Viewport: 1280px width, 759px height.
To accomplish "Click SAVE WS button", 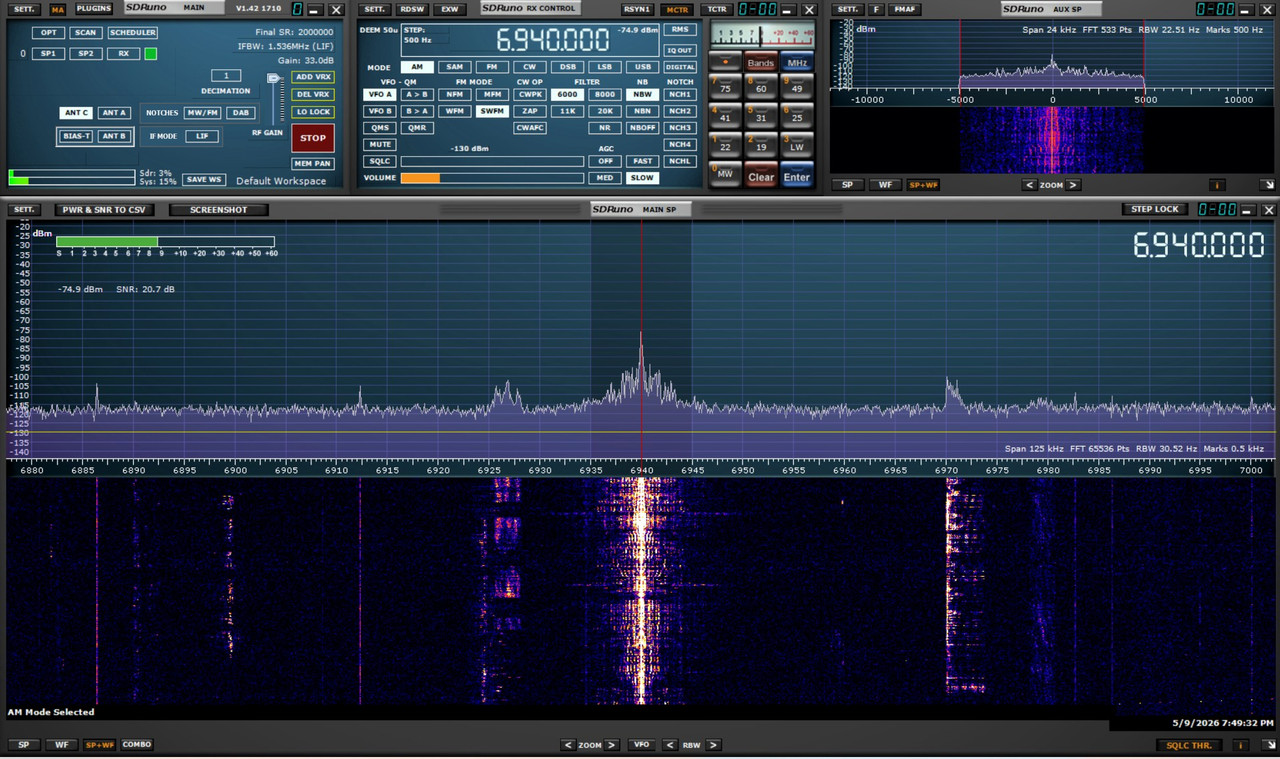I will [x=204, y=180].
